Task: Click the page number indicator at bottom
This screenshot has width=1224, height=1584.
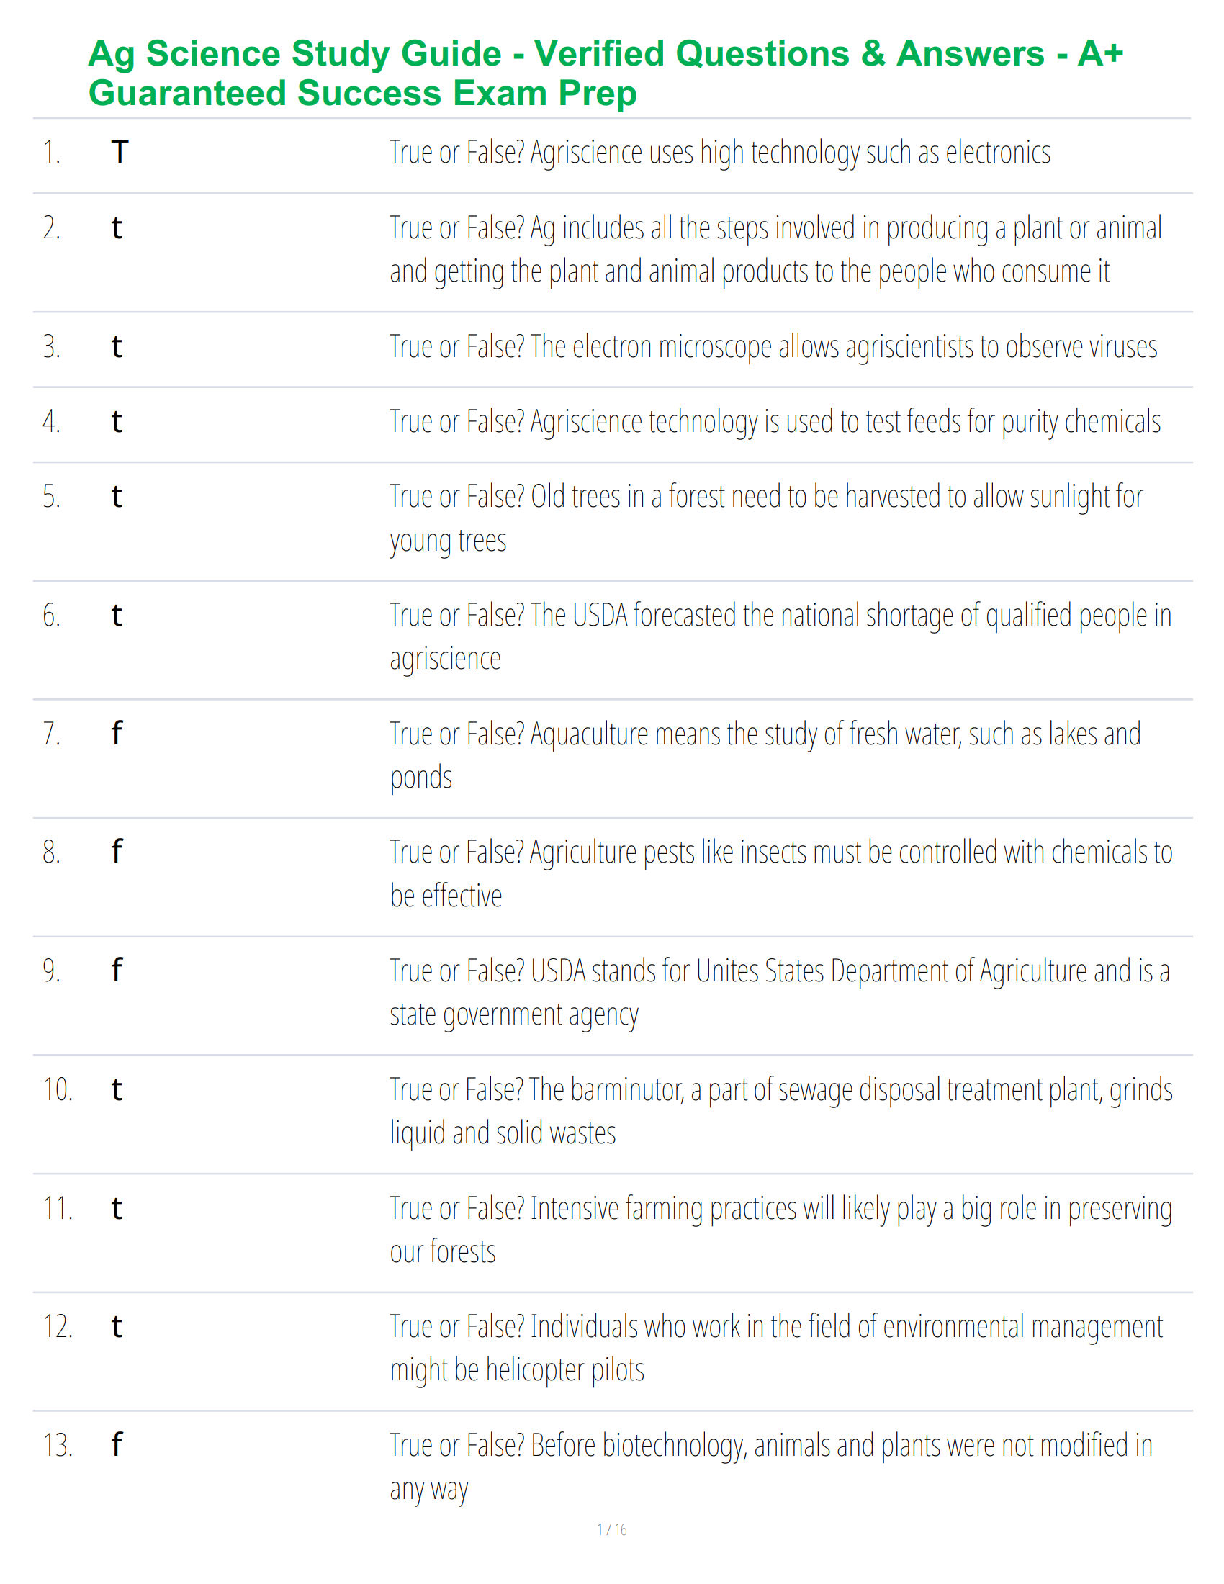Action: pyautogui.click(x=612, y=1529)
